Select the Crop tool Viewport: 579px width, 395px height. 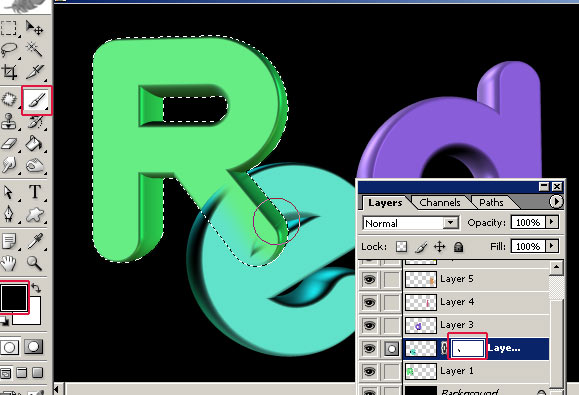tap(9, 72)
